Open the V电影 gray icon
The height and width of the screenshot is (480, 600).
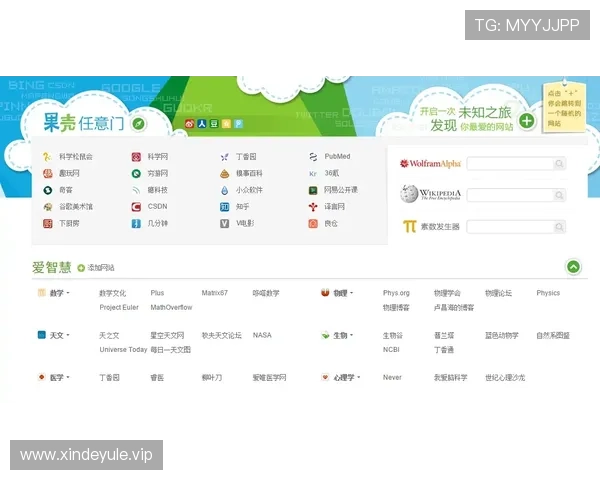click(x=225, y=223)
